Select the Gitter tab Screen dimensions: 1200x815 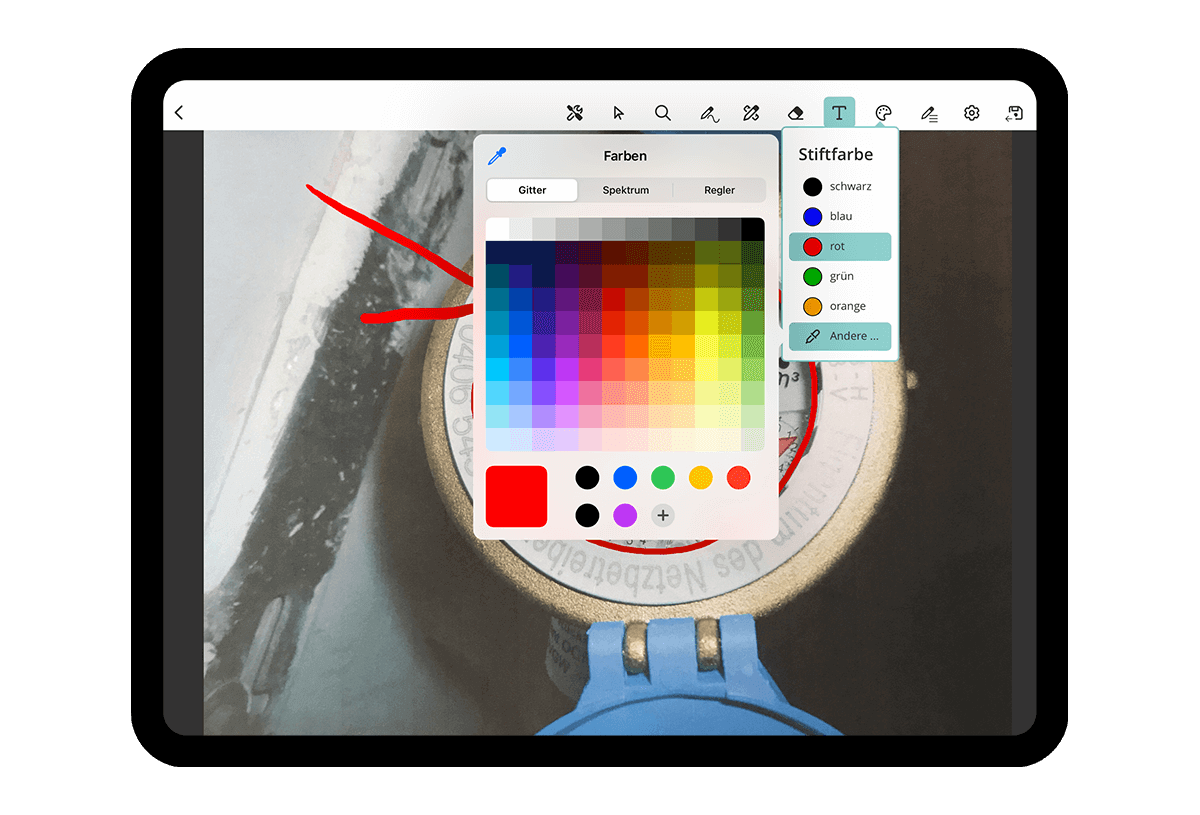pos(532,190)
